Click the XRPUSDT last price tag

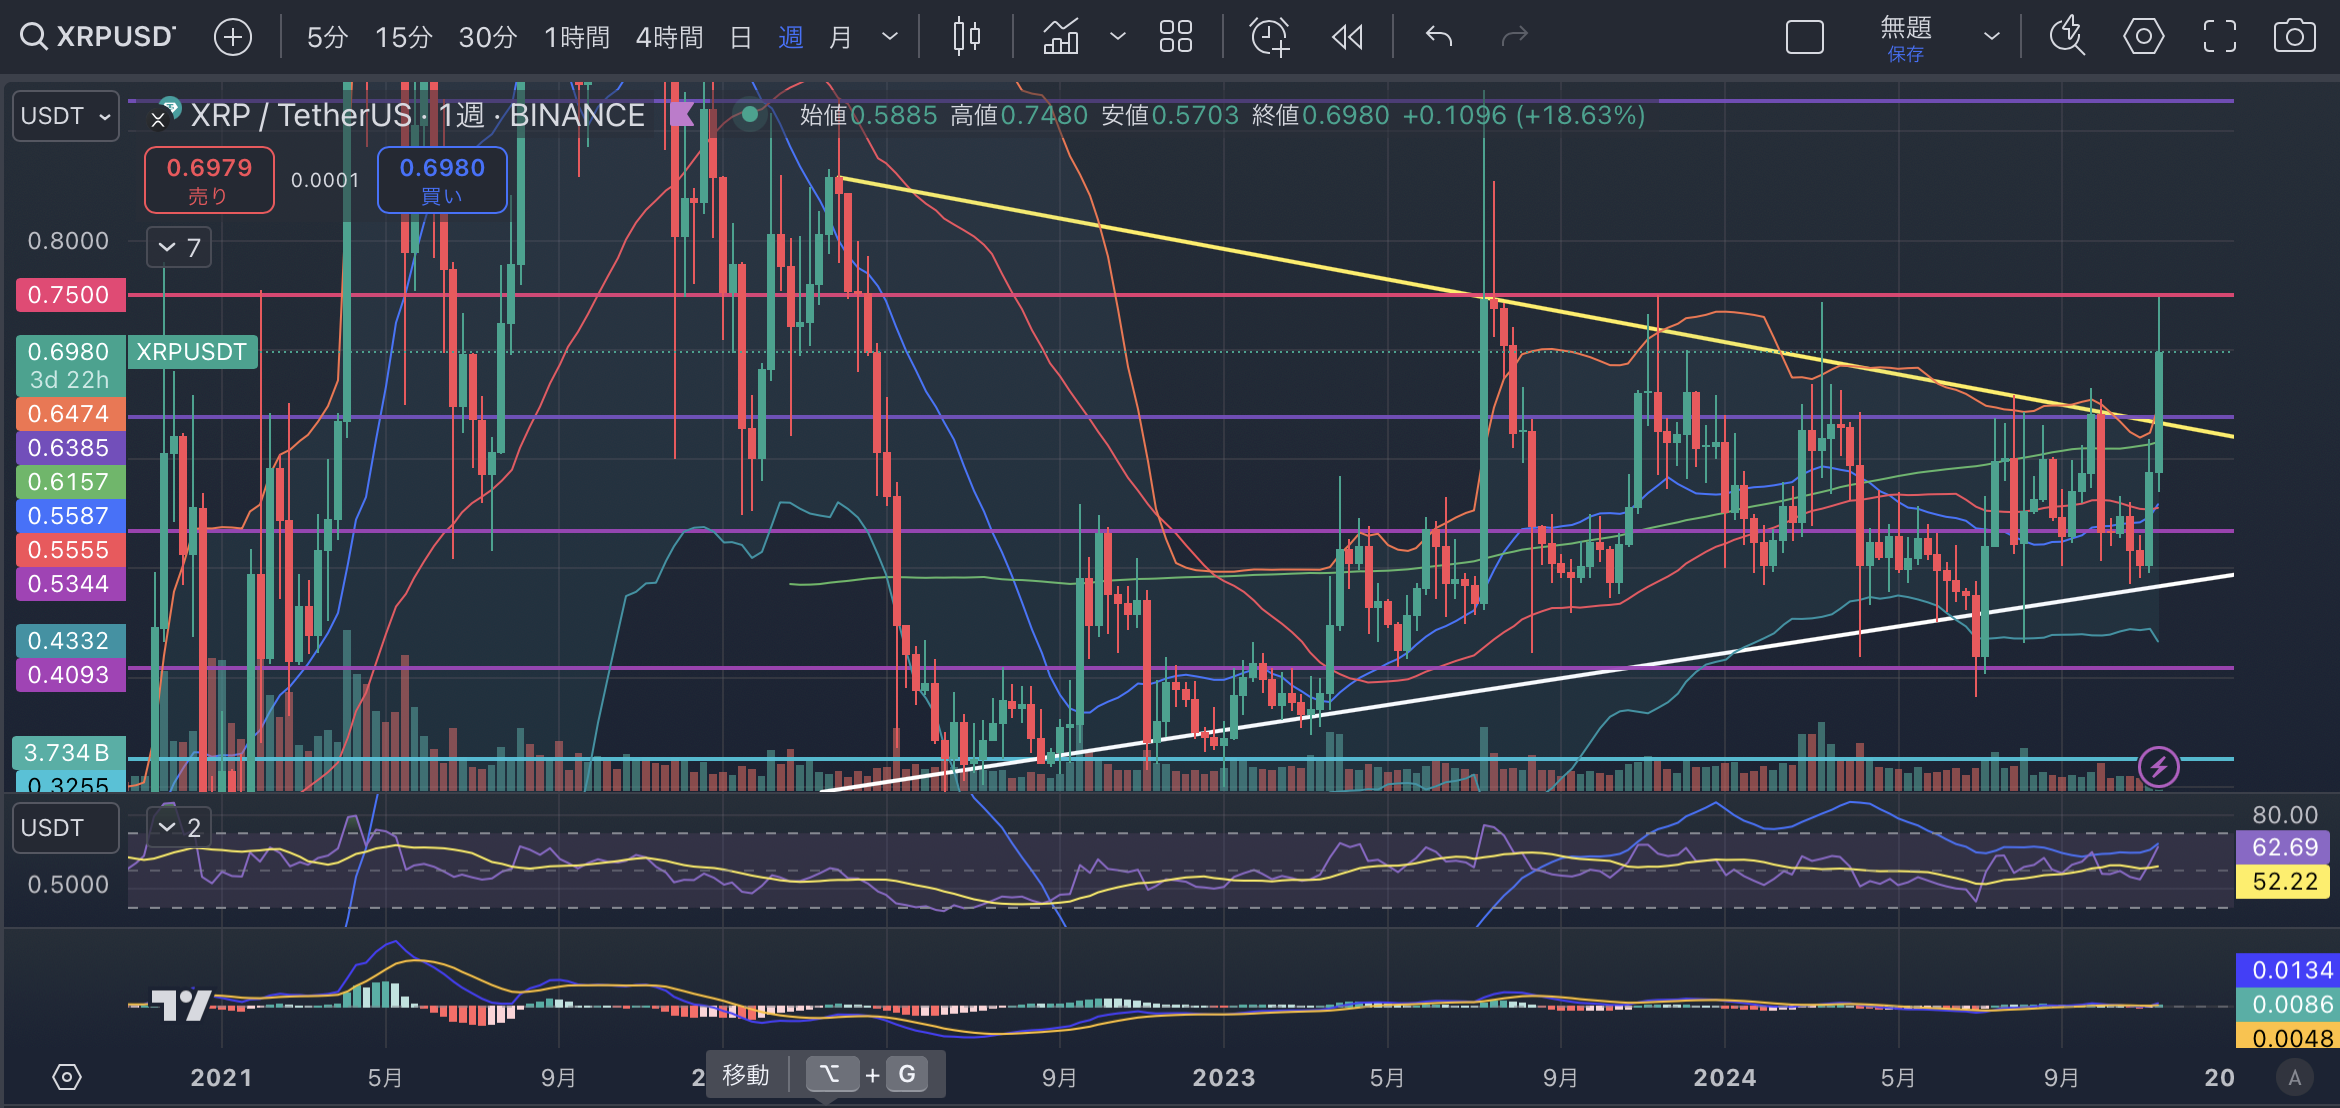192,352
